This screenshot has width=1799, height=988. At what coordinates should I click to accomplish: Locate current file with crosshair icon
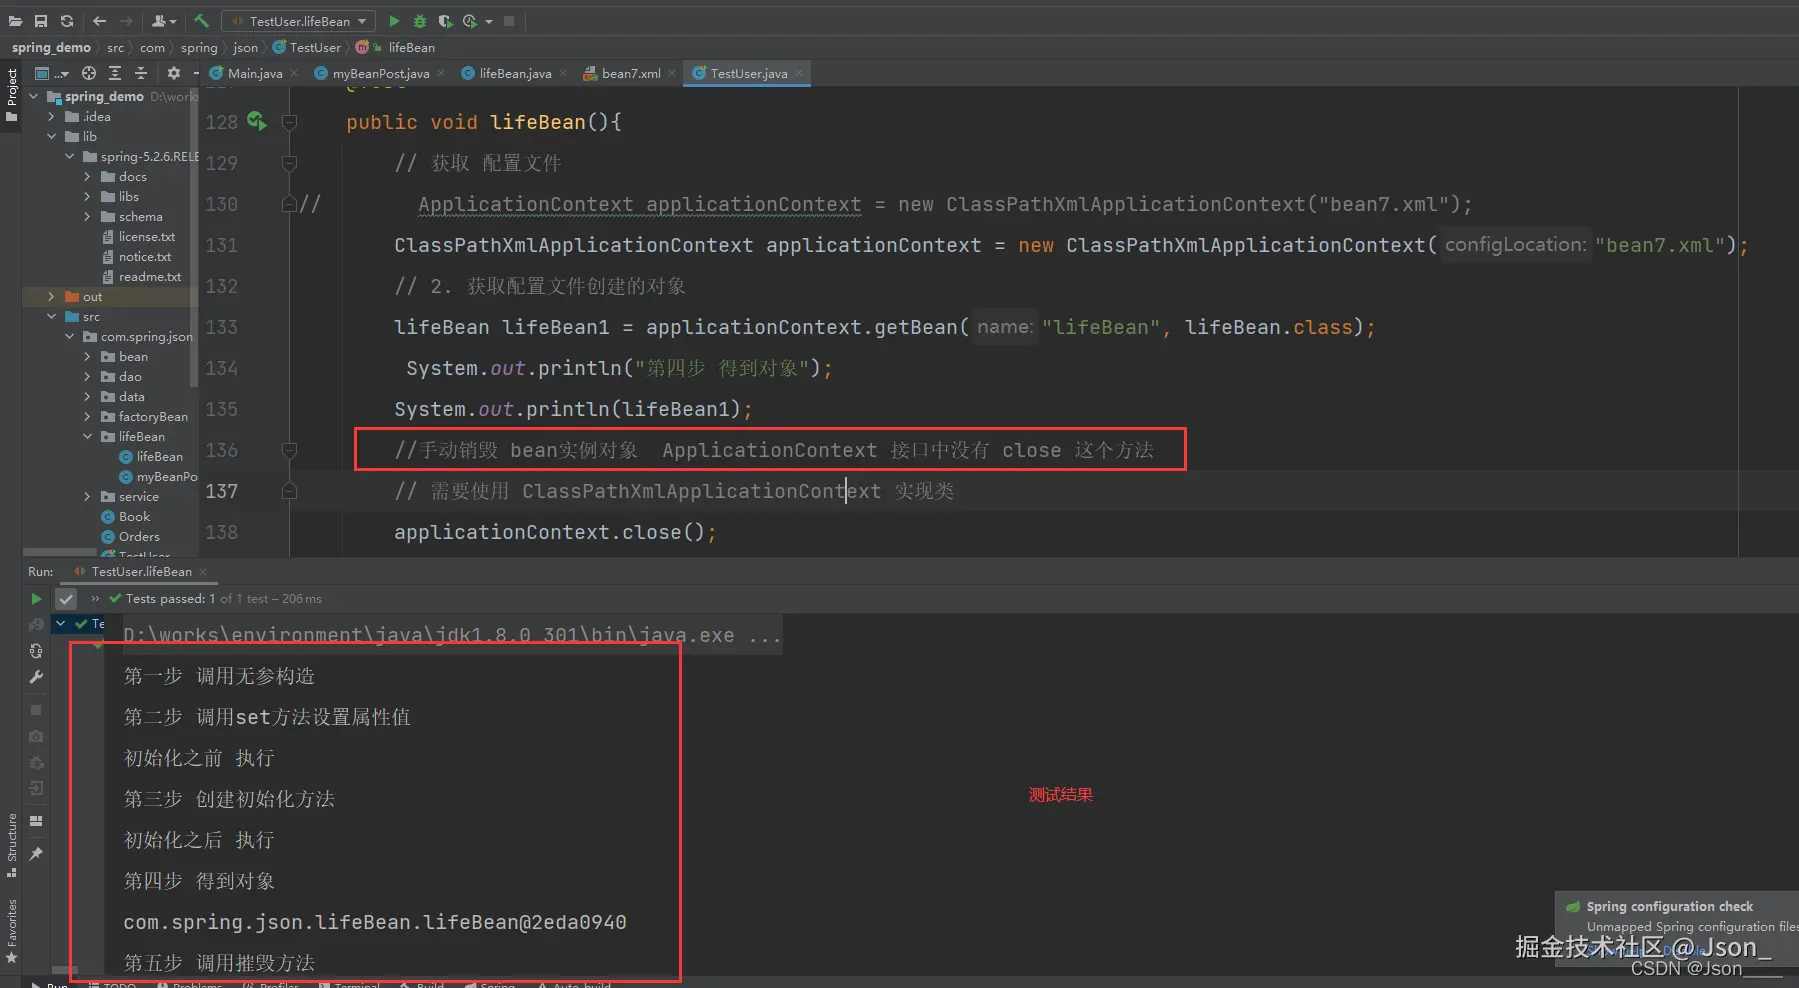[x=89, y=73]
